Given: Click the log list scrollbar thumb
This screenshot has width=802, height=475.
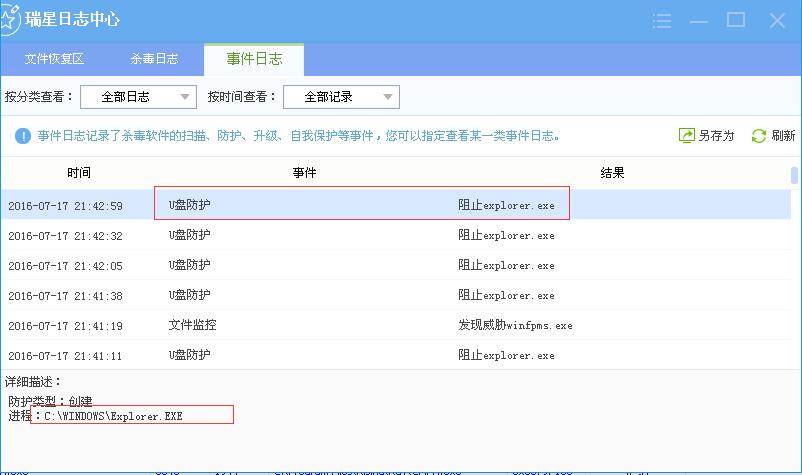Looking at the screenshot, I should [794, 175].
